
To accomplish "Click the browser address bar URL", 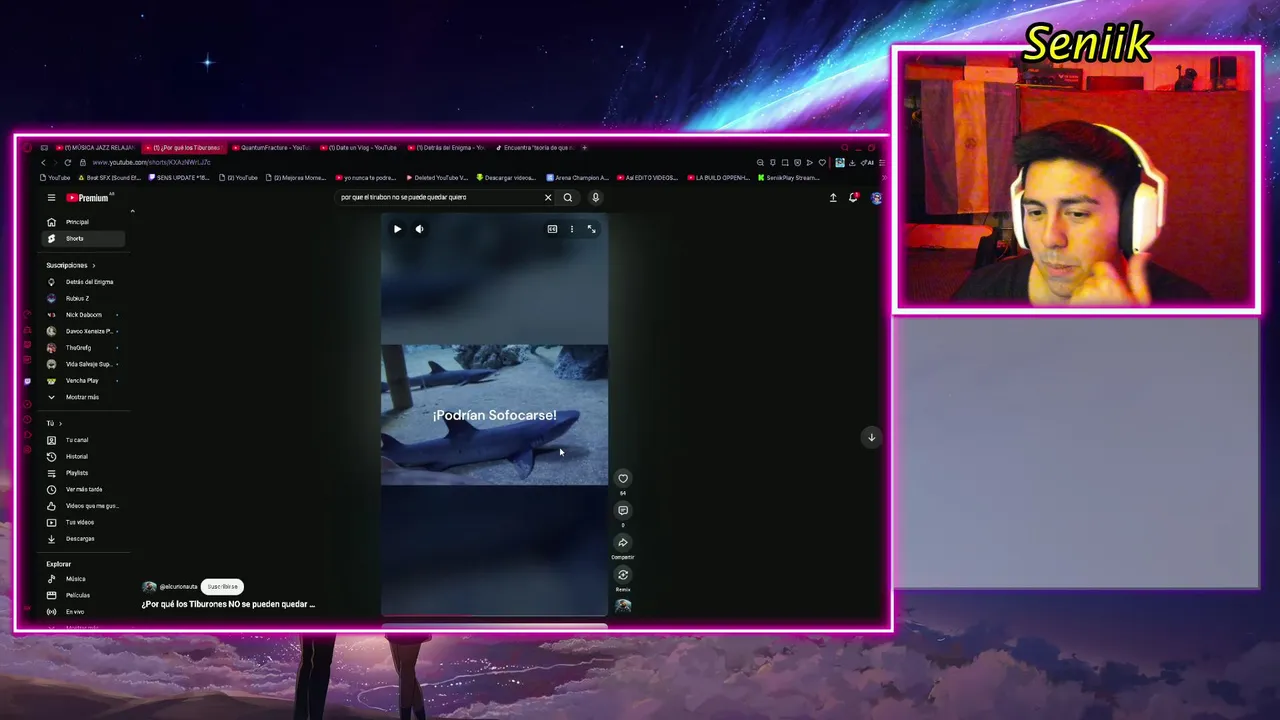I will click(152, 163).
